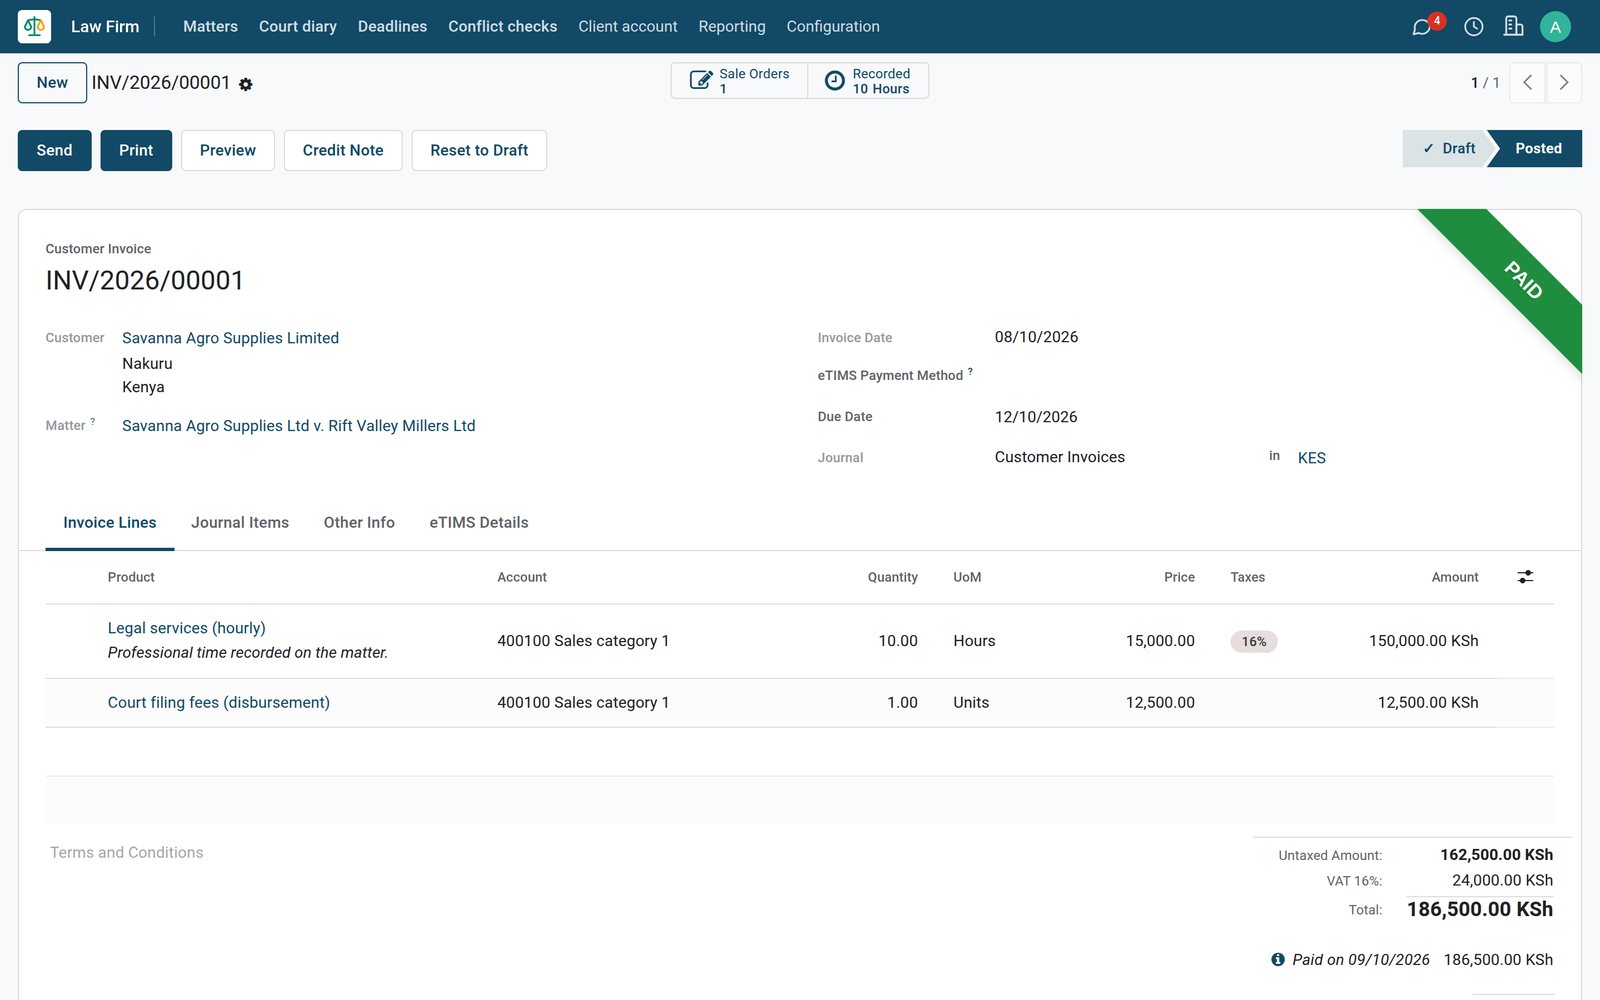Click the Send button

click(54, 150)
